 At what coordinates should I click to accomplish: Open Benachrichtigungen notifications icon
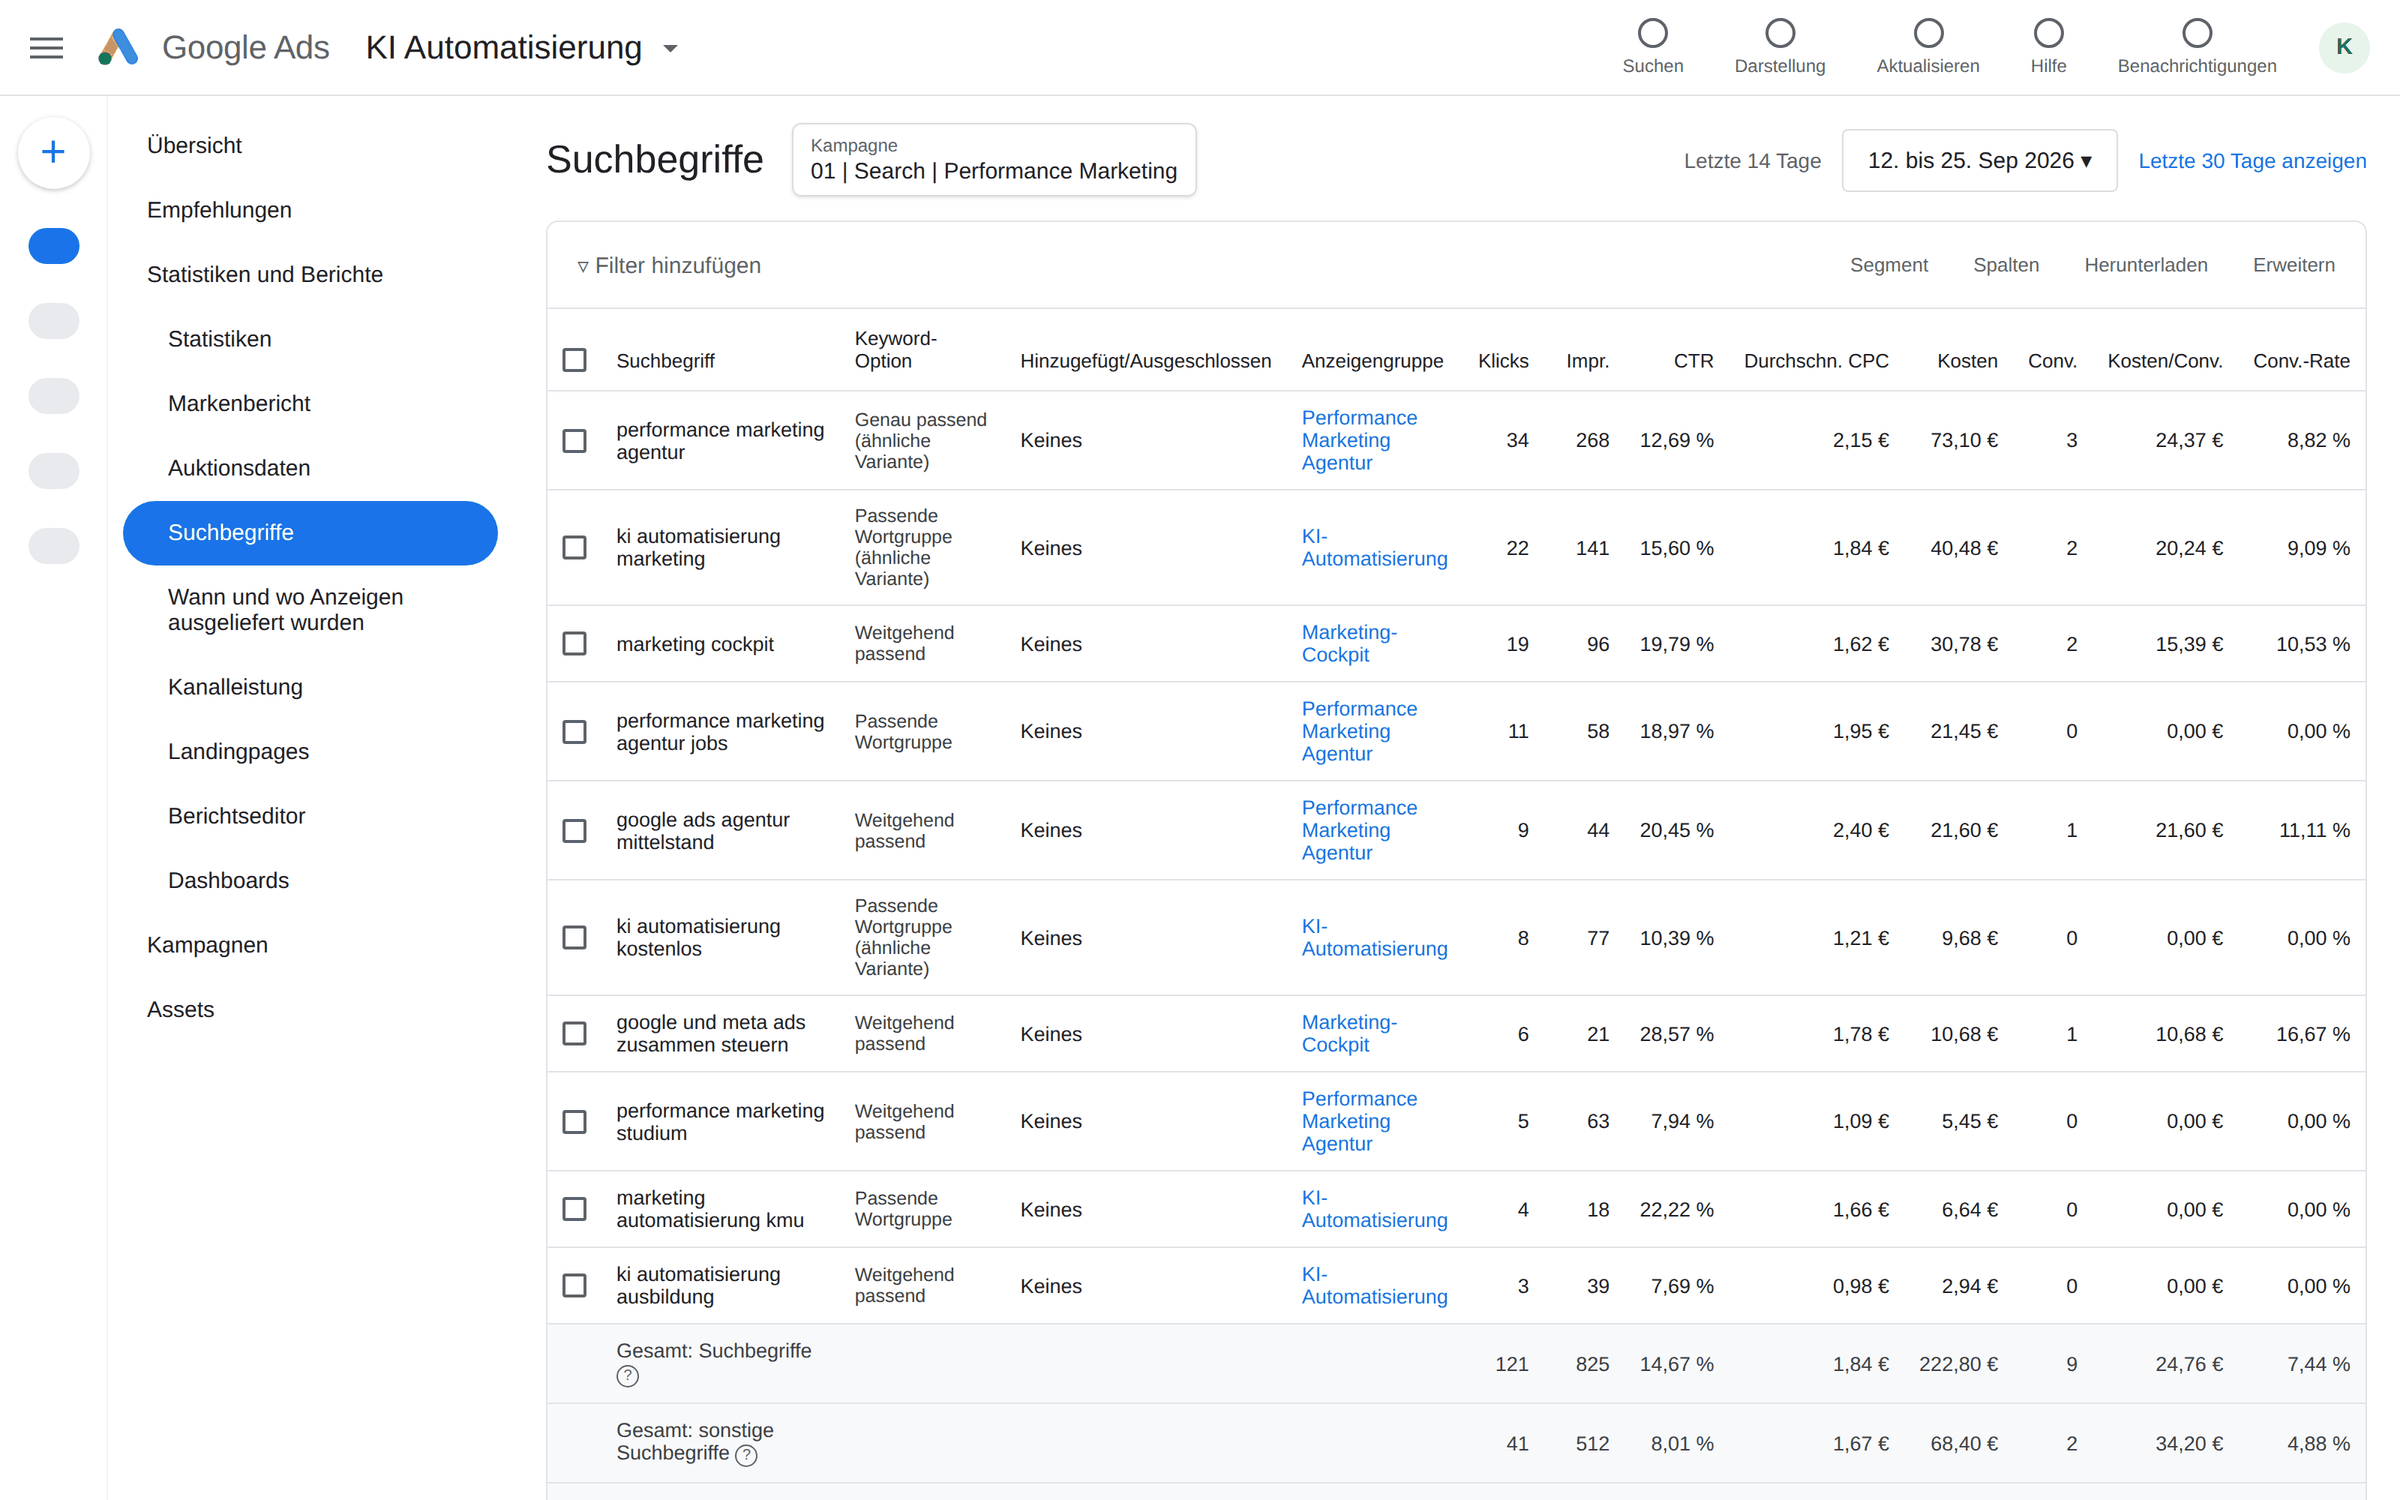point(2196,33)
